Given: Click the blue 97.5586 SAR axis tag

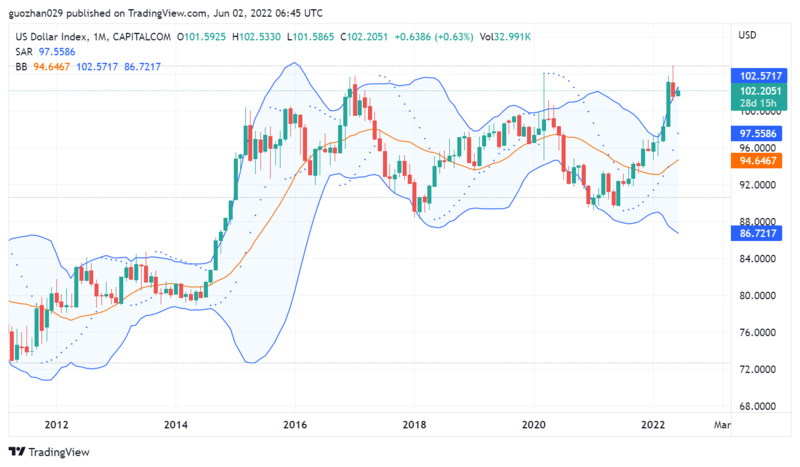Looking at the screenshot, I should coord(756,134).
